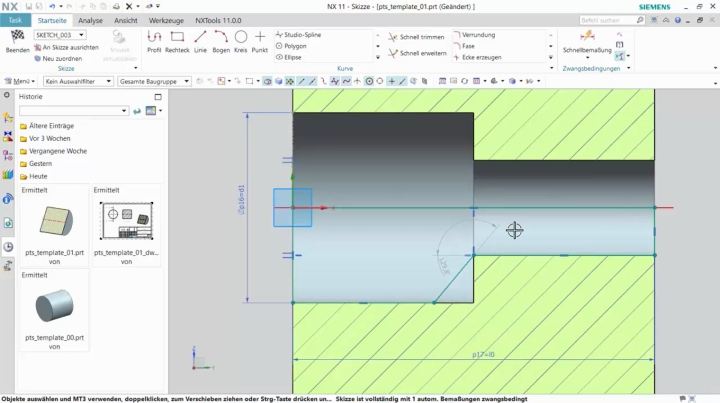The height and width of the screenshot is (403, 720).
Task: Click the Schnellbemaßung dimension tool
Action: point(587,40)
